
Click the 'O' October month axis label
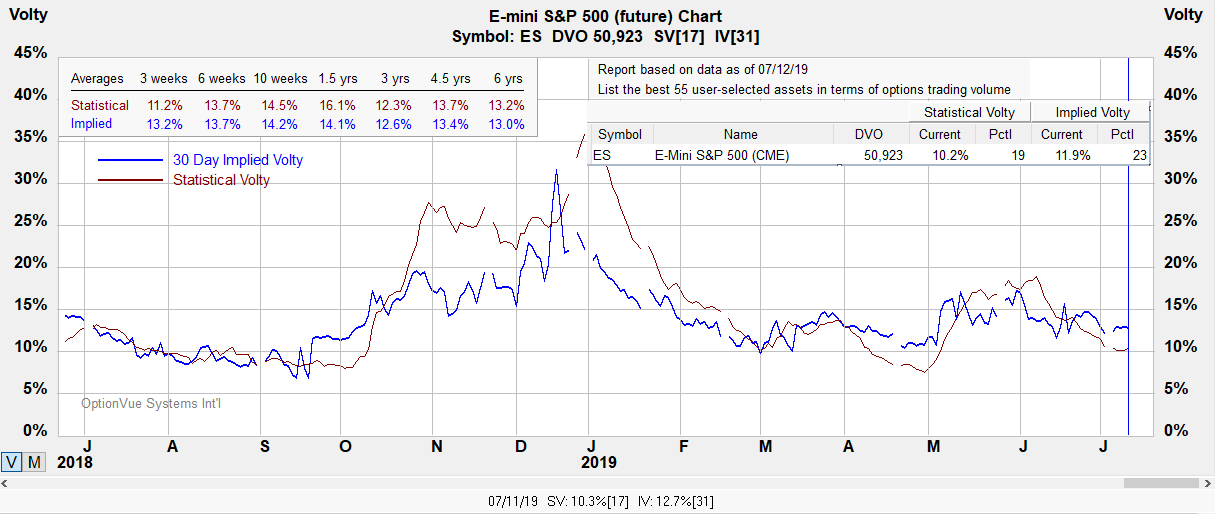click(346, 446)
